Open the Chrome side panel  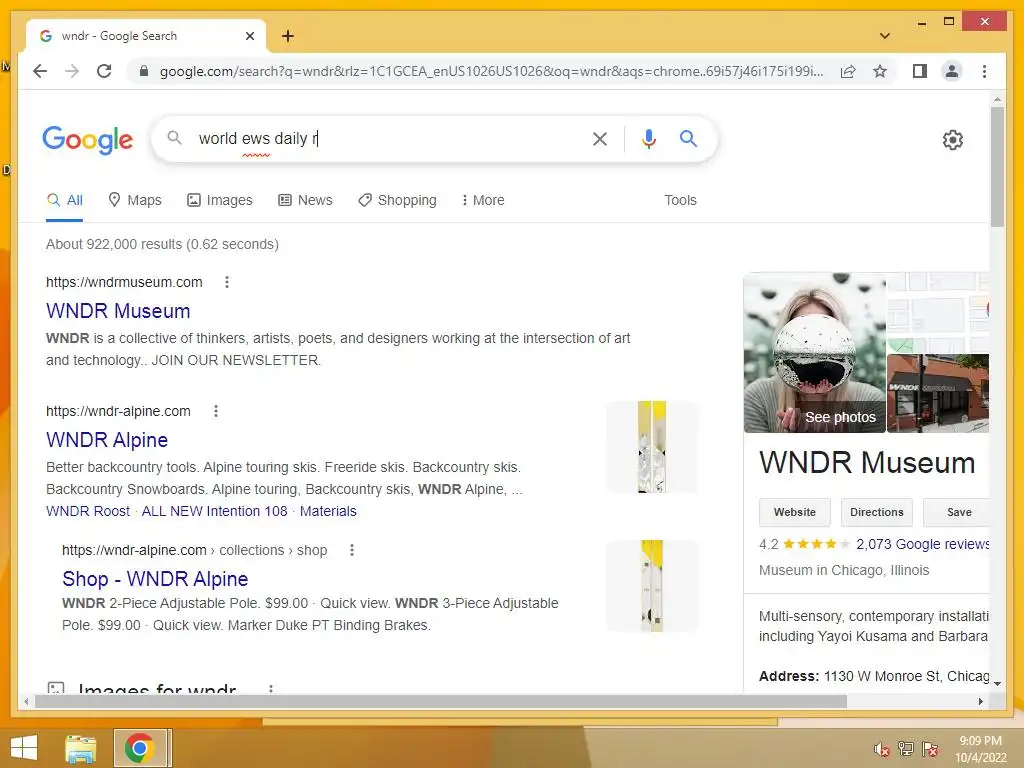[920, 71]
